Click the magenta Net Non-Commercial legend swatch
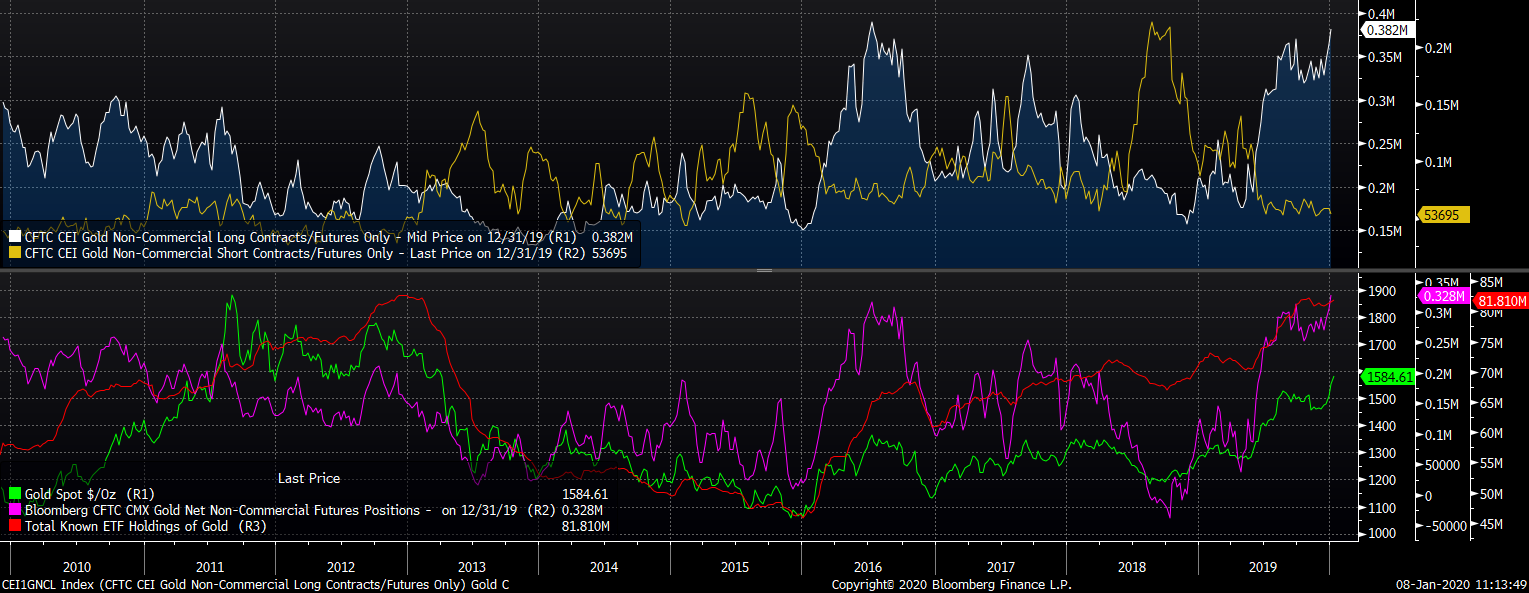 (14, 510)
